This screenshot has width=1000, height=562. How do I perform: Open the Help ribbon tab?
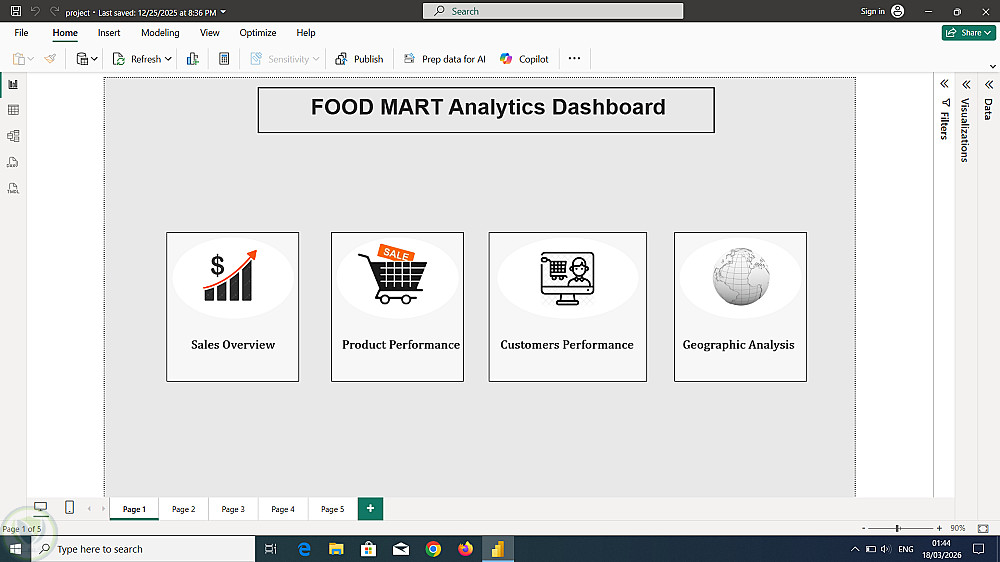tap(305, 33)
